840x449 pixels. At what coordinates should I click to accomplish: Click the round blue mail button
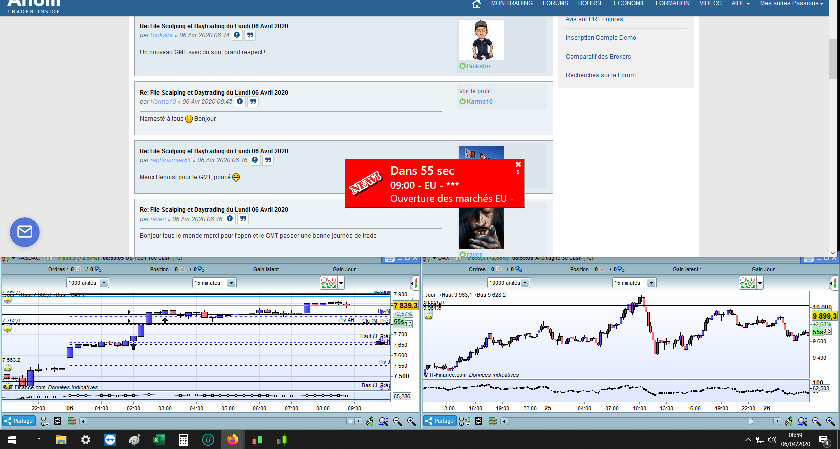[25, 231]
